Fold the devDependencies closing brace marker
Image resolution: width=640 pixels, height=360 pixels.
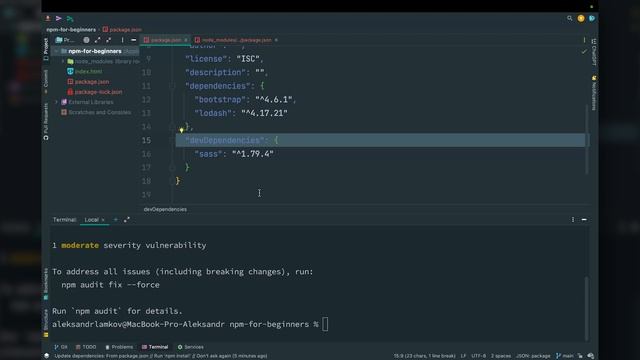[x=172, y=167]
